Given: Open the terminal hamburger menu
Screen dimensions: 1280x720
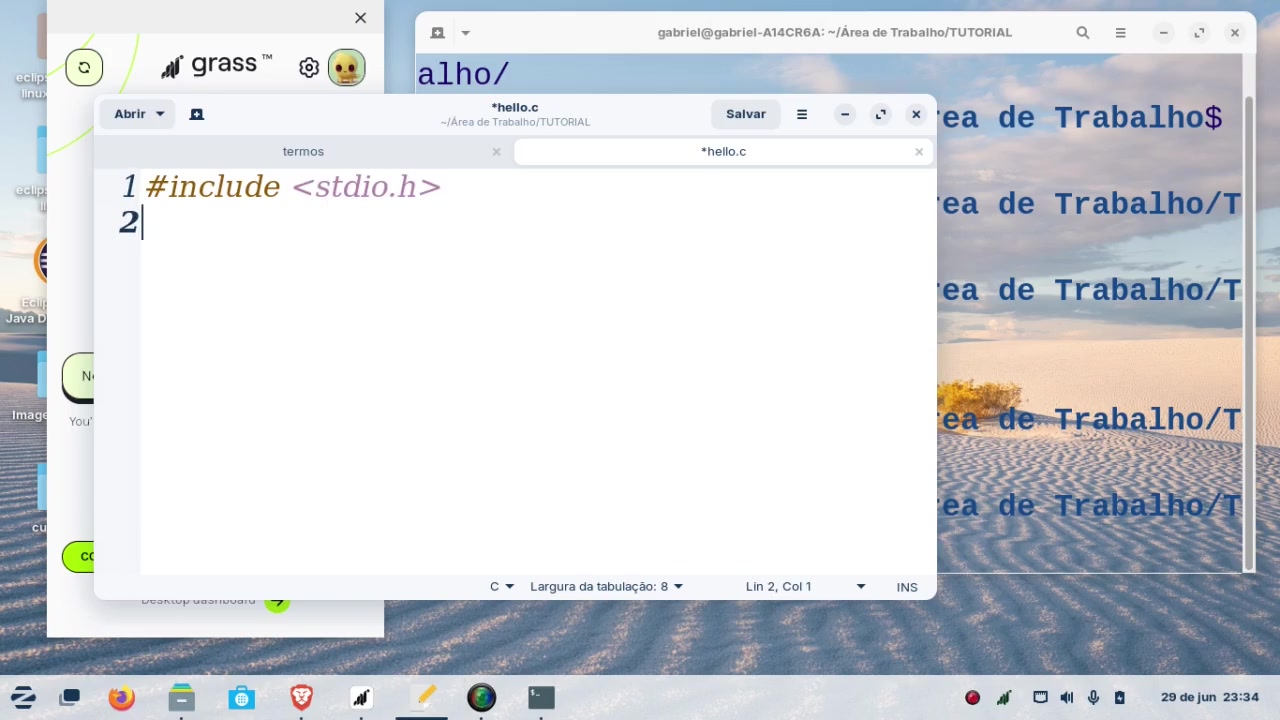Looking at the screenshot, I should coord(1120,32).
